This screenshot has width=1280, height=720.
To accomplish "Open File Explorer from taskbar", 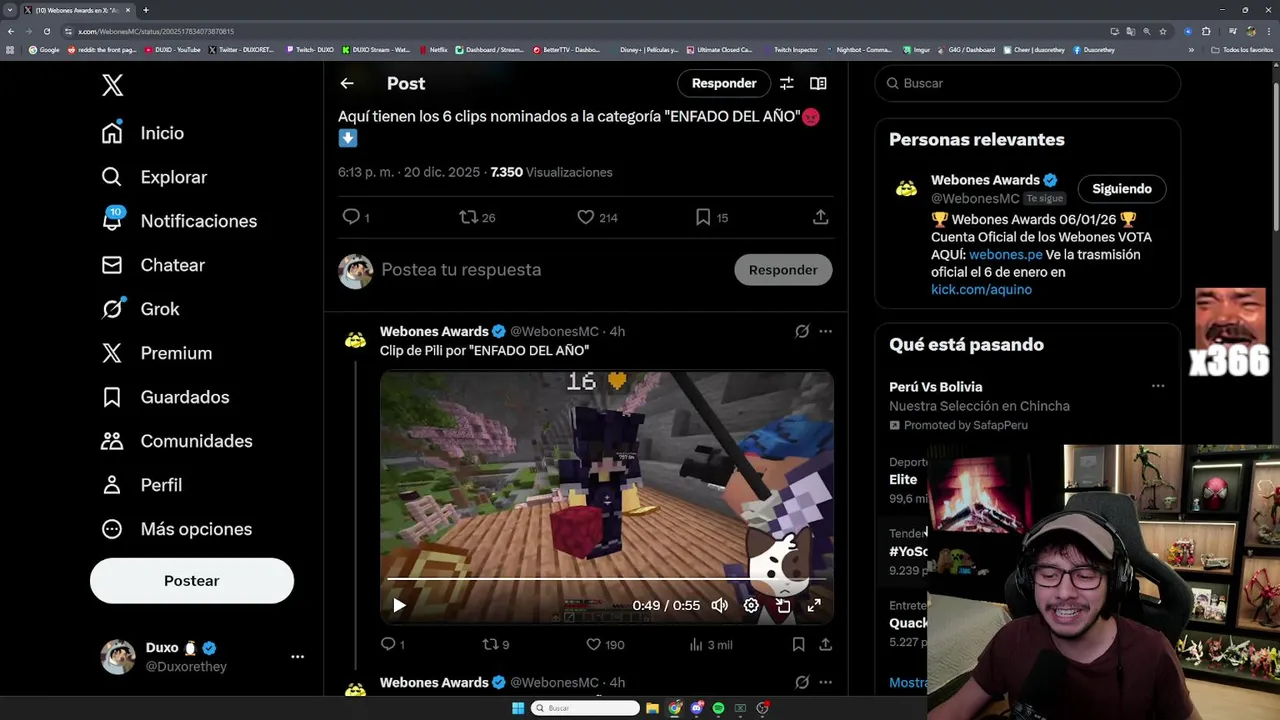I will tap(652, 708).
